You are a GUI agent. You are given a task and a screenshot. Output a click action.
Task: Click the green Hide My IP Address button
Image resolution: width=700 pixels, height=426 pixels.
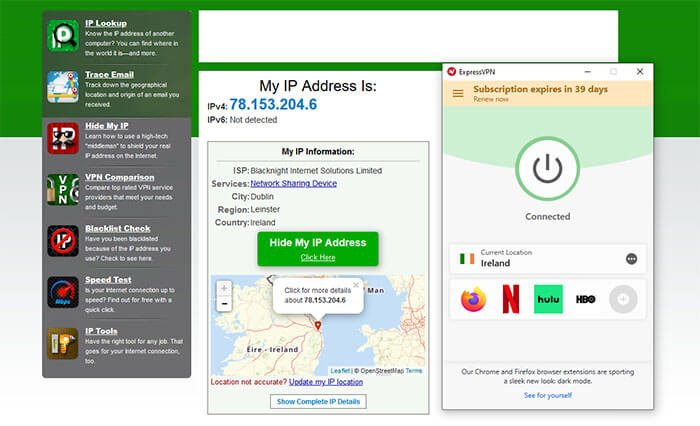tap(318, 249)
